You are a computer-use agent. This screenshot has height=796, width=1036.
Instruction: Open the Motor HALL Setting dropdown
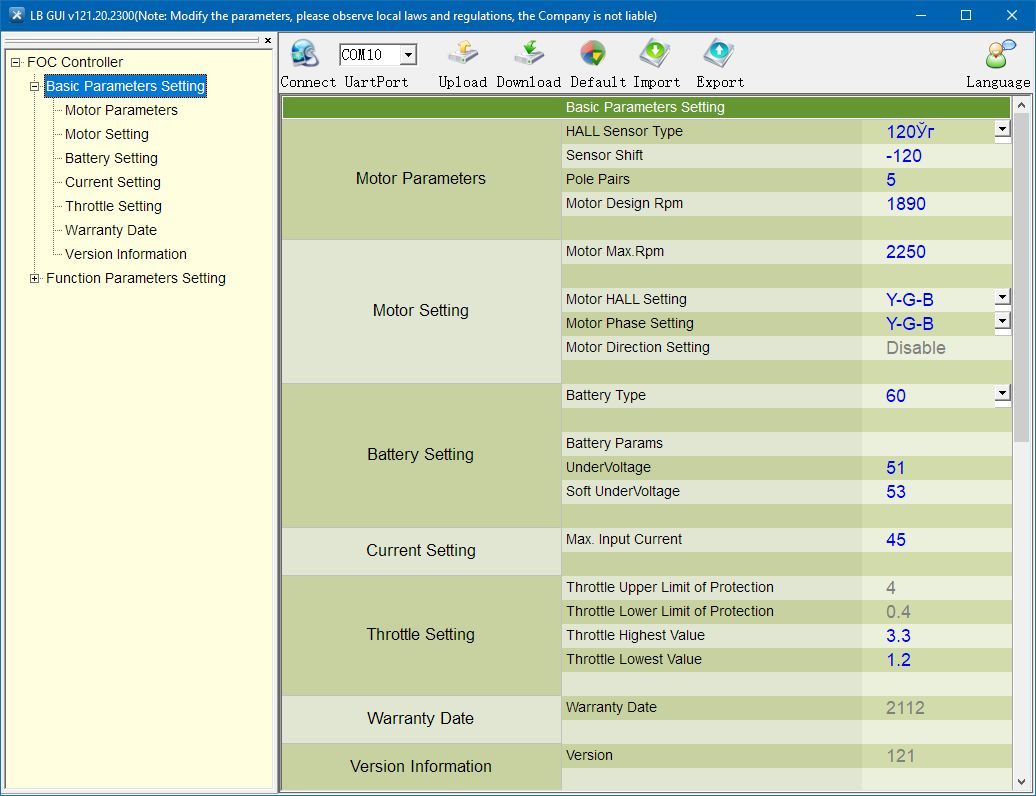point(1002,298)
